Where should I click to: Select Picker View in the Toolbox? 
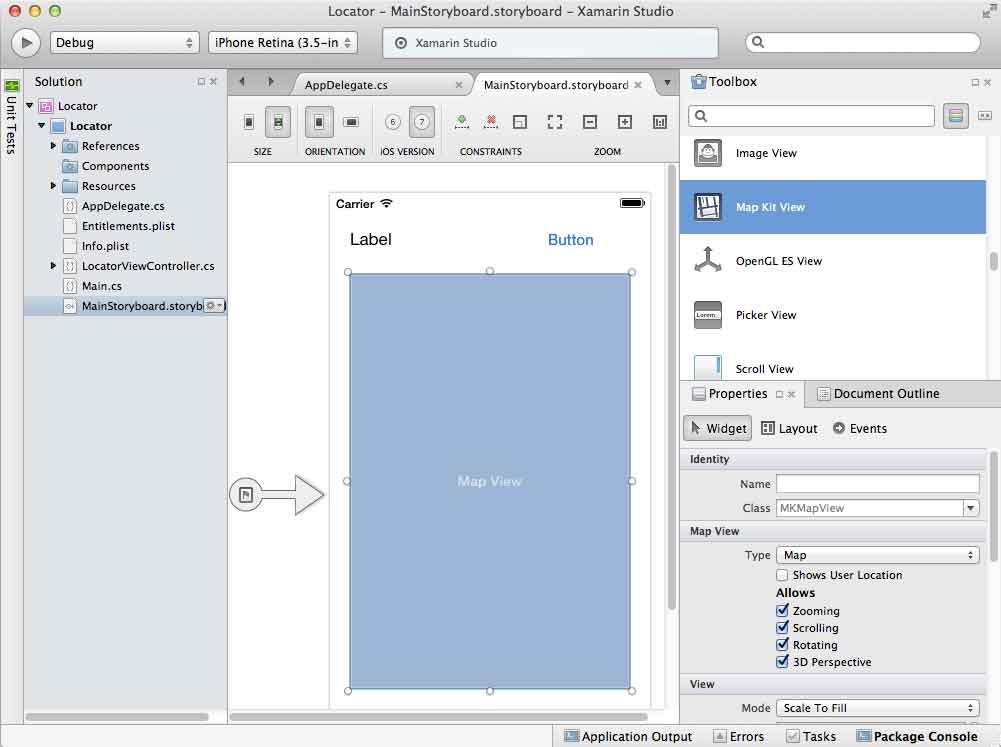(x=832, y=315)
